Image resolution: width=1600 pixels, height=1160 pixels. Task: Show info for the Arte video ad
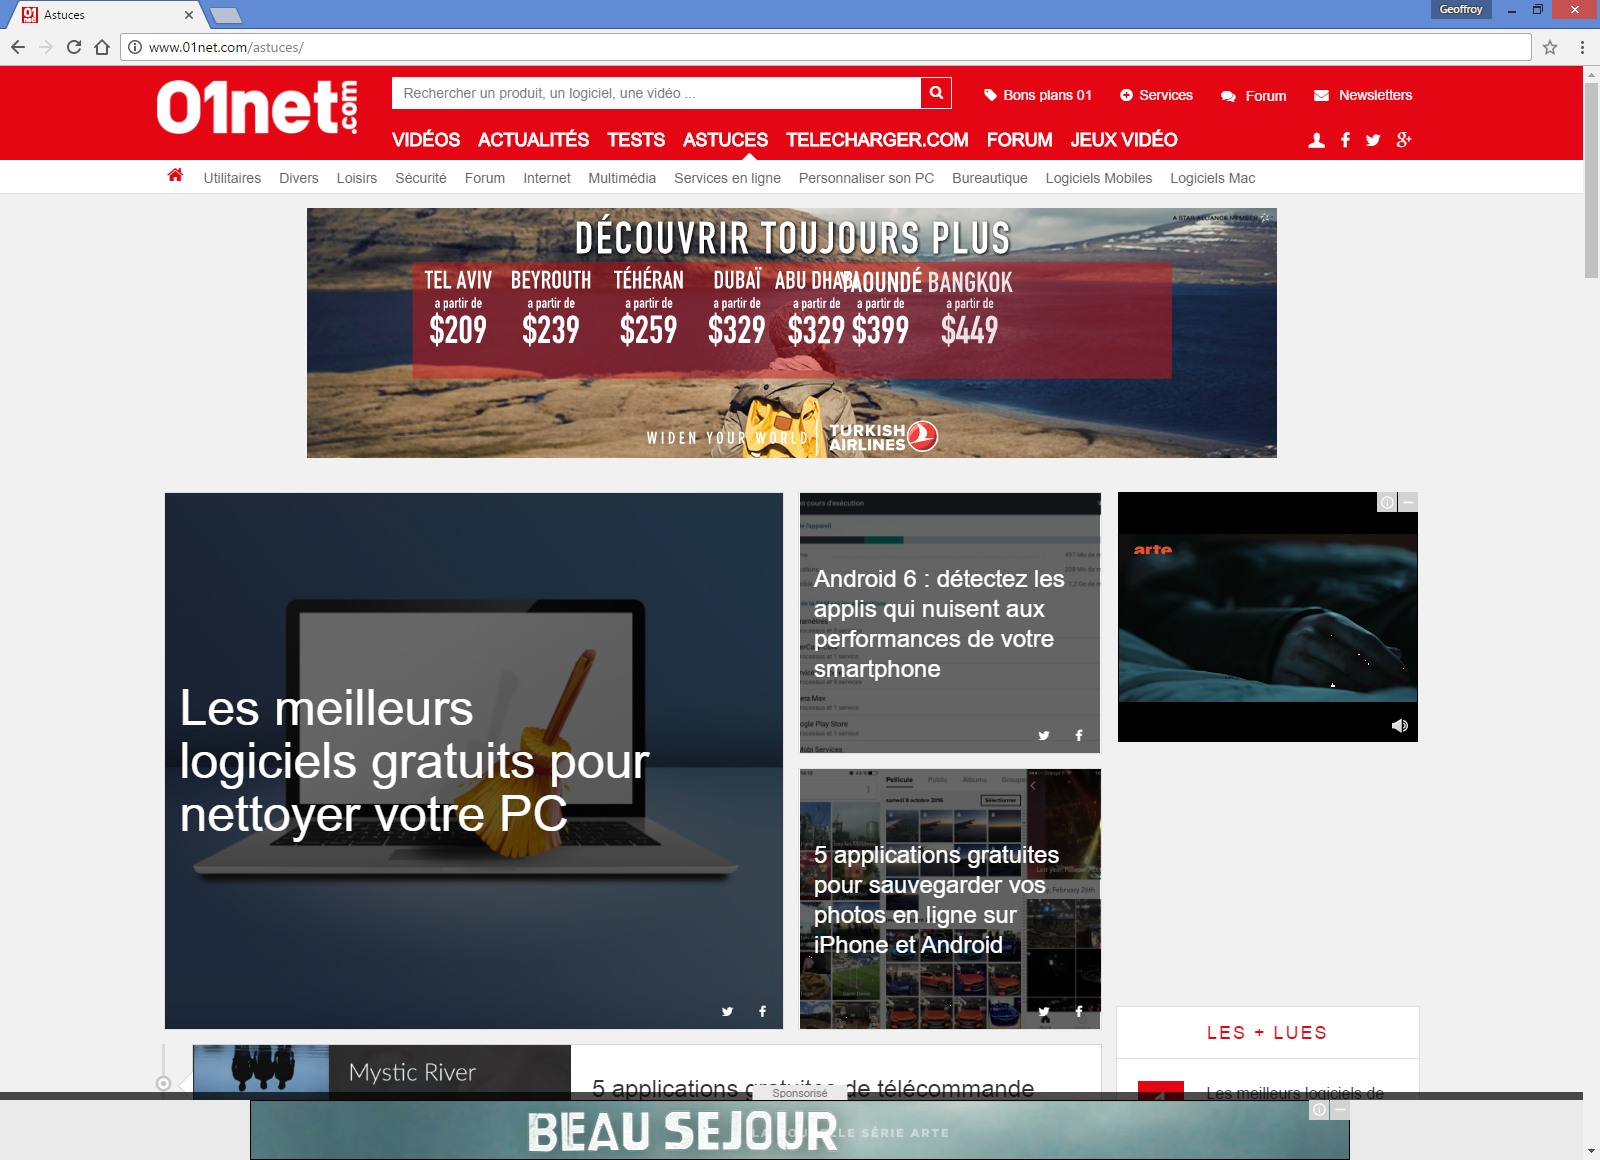pyautogui.click(x=1387, y=502)
